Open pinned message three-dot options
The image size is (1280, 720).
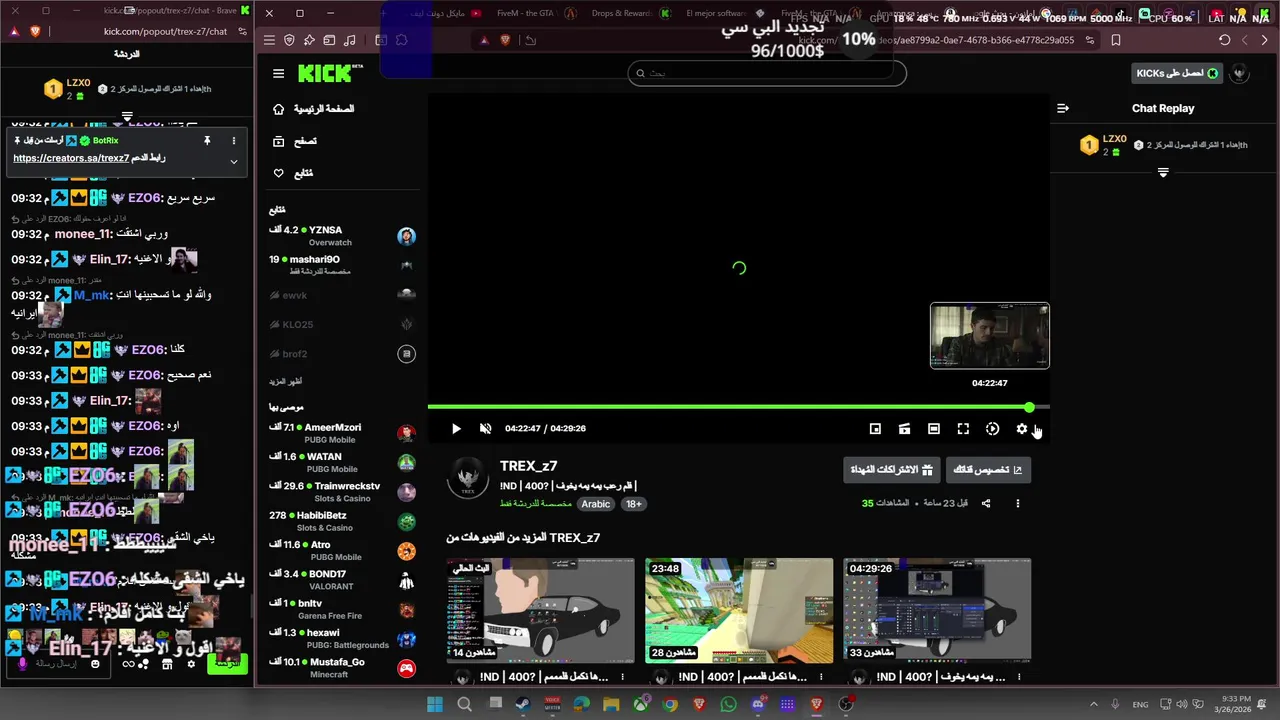[x=233, y=141]
